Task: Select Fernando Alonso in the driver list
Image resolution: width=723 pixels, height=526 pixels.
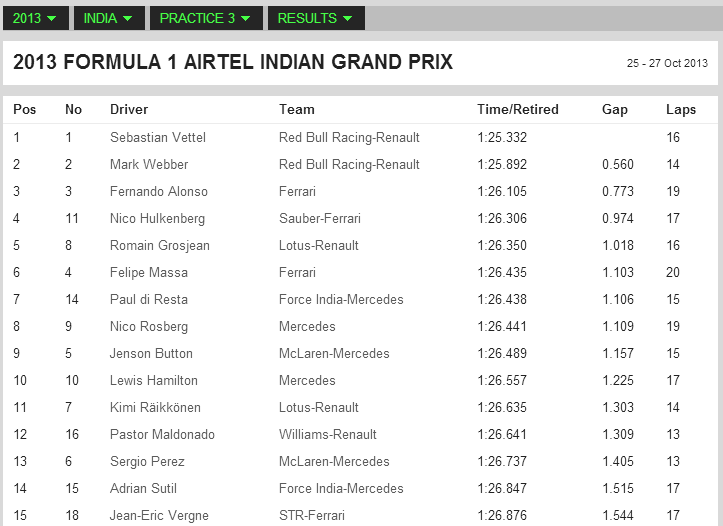Action: [159, 191]
